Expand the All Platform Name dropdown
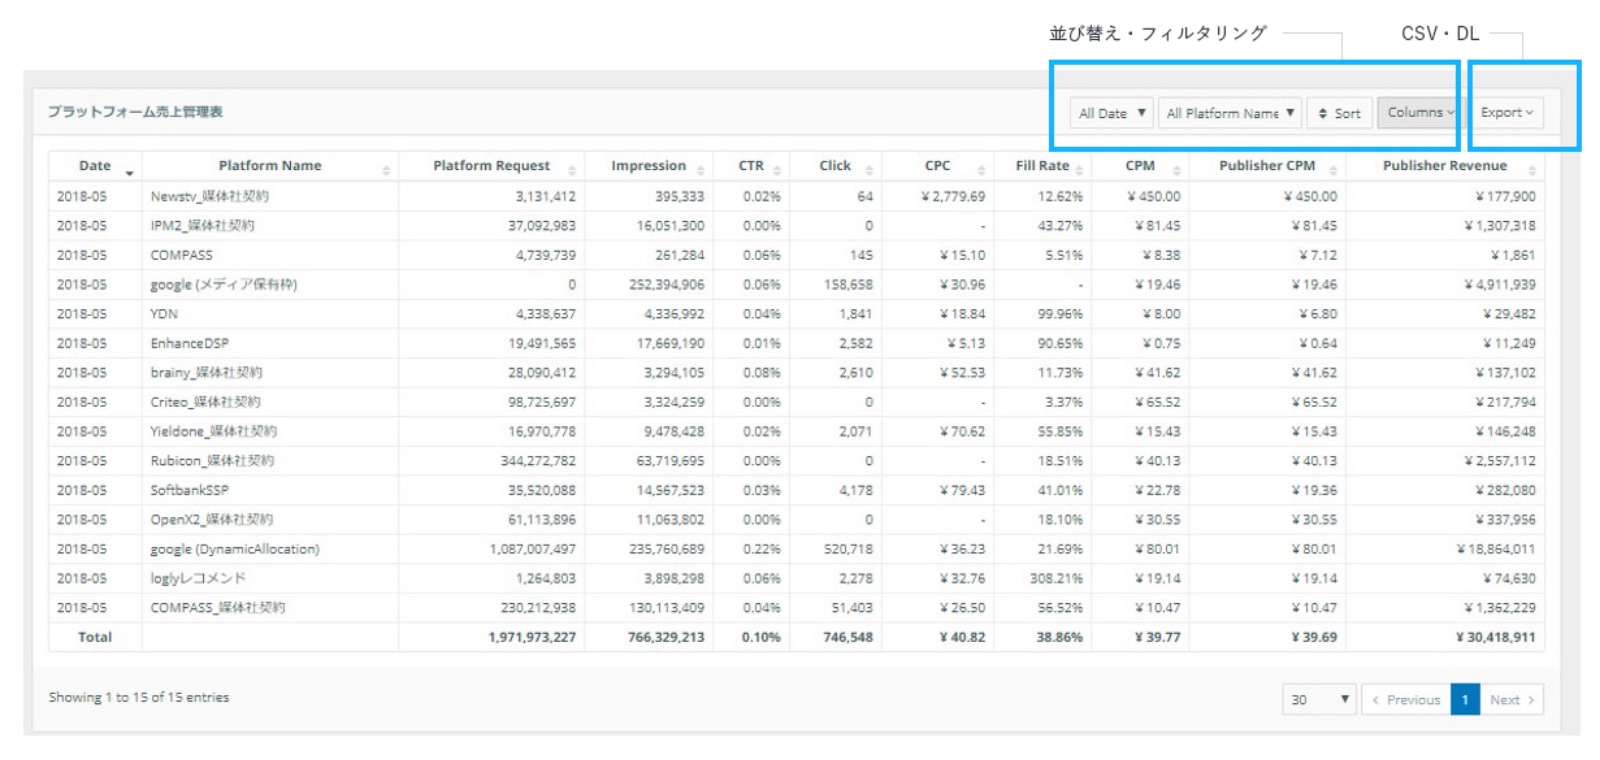The image size is (1600, 760). [1230, 113]
